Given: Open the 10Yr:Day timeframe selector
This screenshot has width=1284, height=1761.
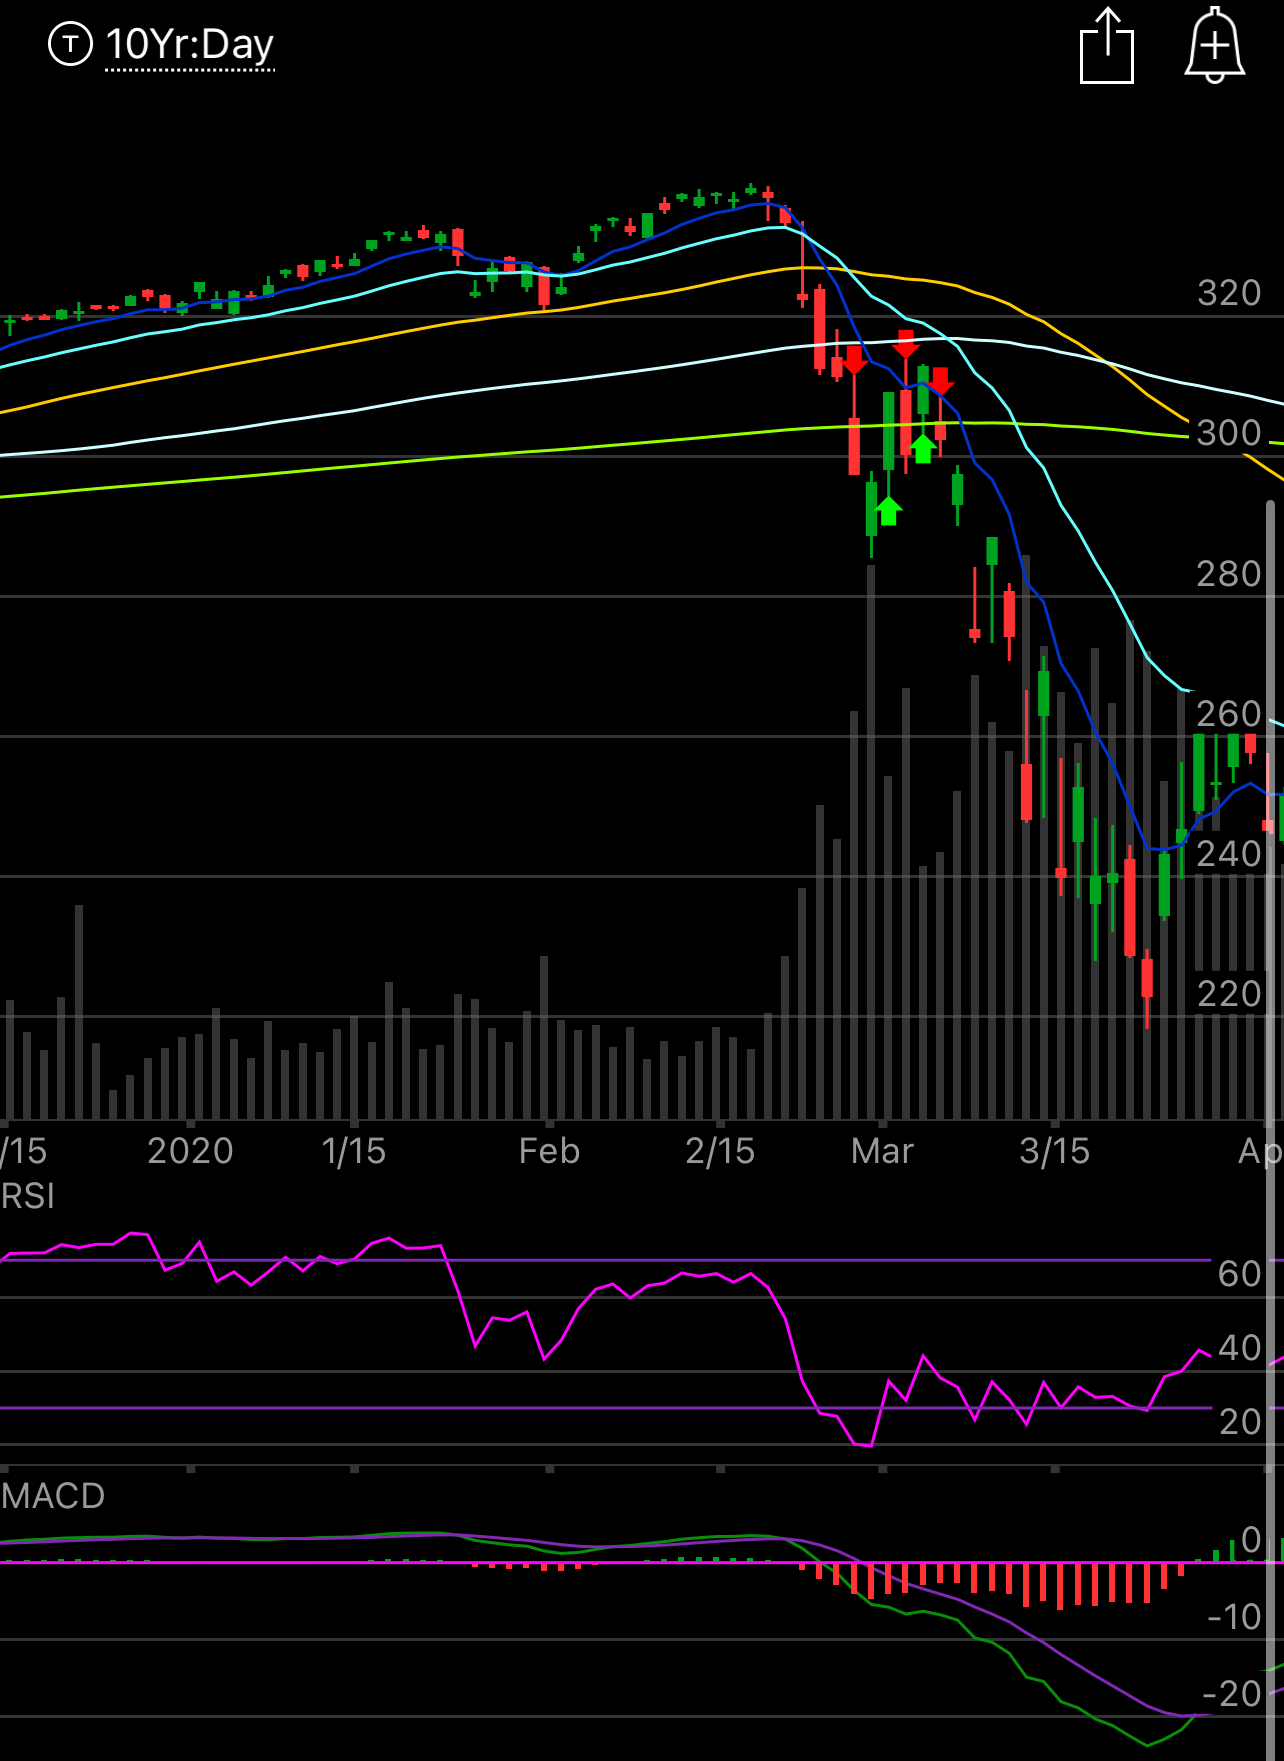Looking at the screenshot, I should point(189,46).
